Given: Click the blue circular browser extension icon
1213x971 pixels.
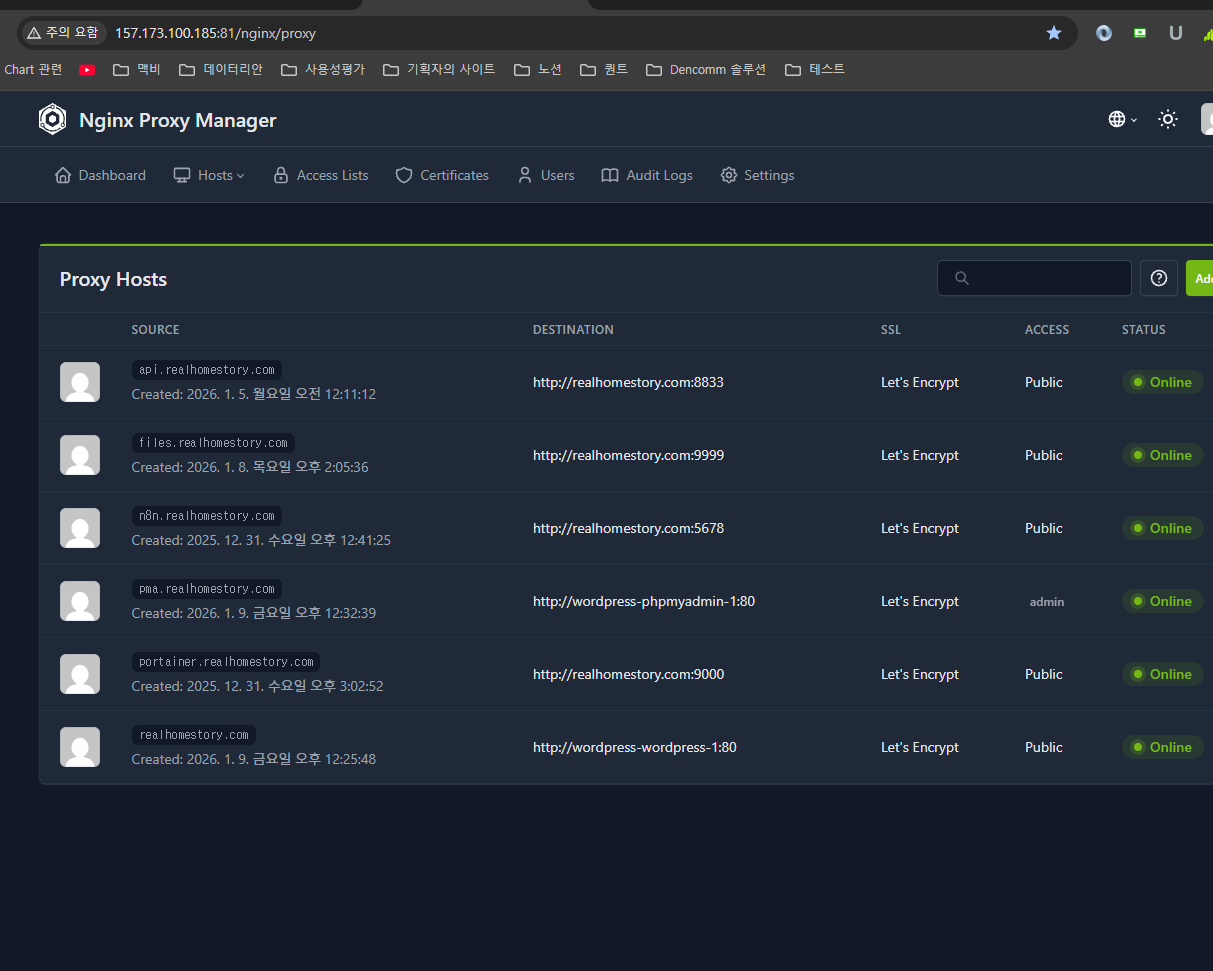Looking at the screenshot, I should point(1104,33).
